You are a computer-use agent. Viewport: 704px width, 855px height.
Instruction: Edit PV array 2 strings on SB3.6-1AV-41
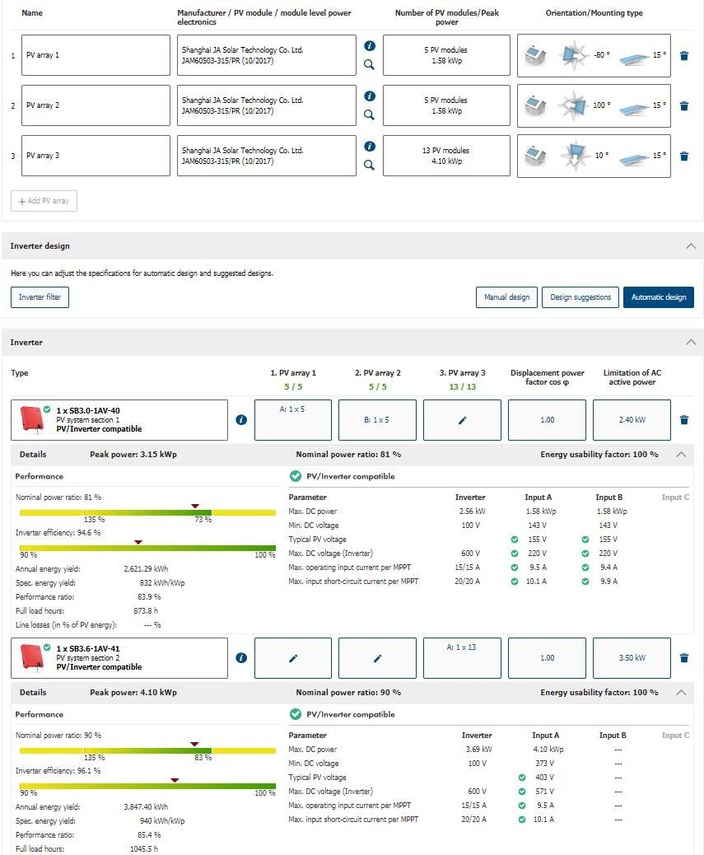[377, 658]
